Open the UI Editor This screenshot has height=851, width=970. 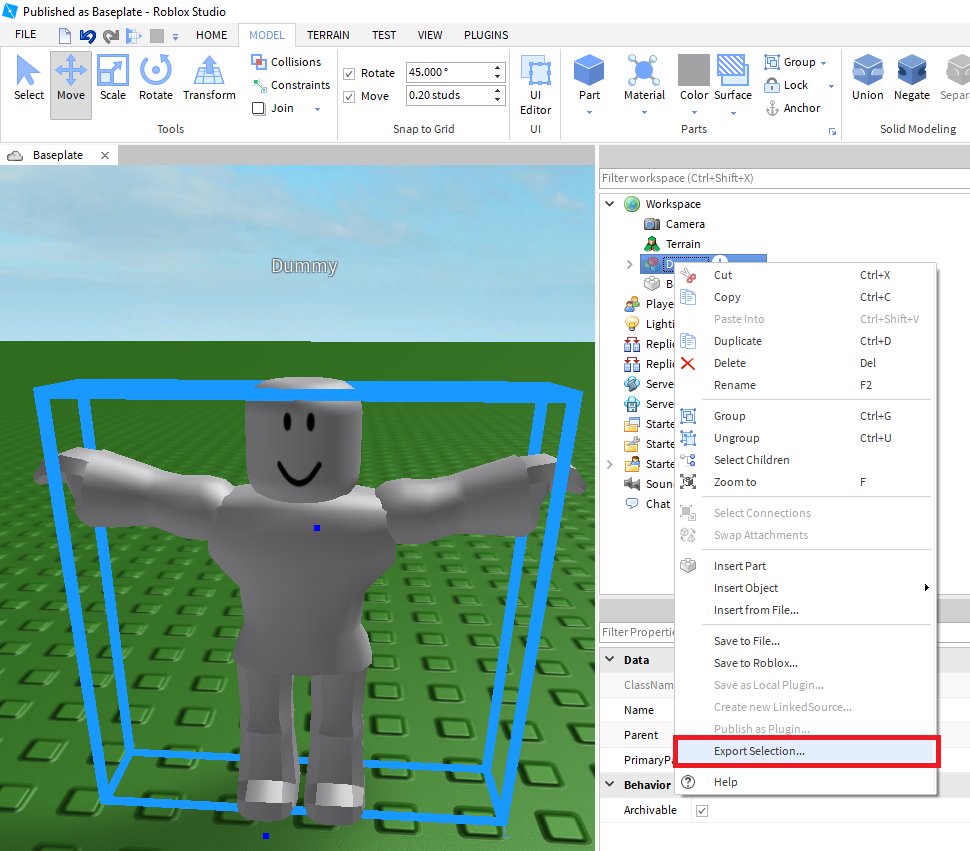click(x=535, y=85)
